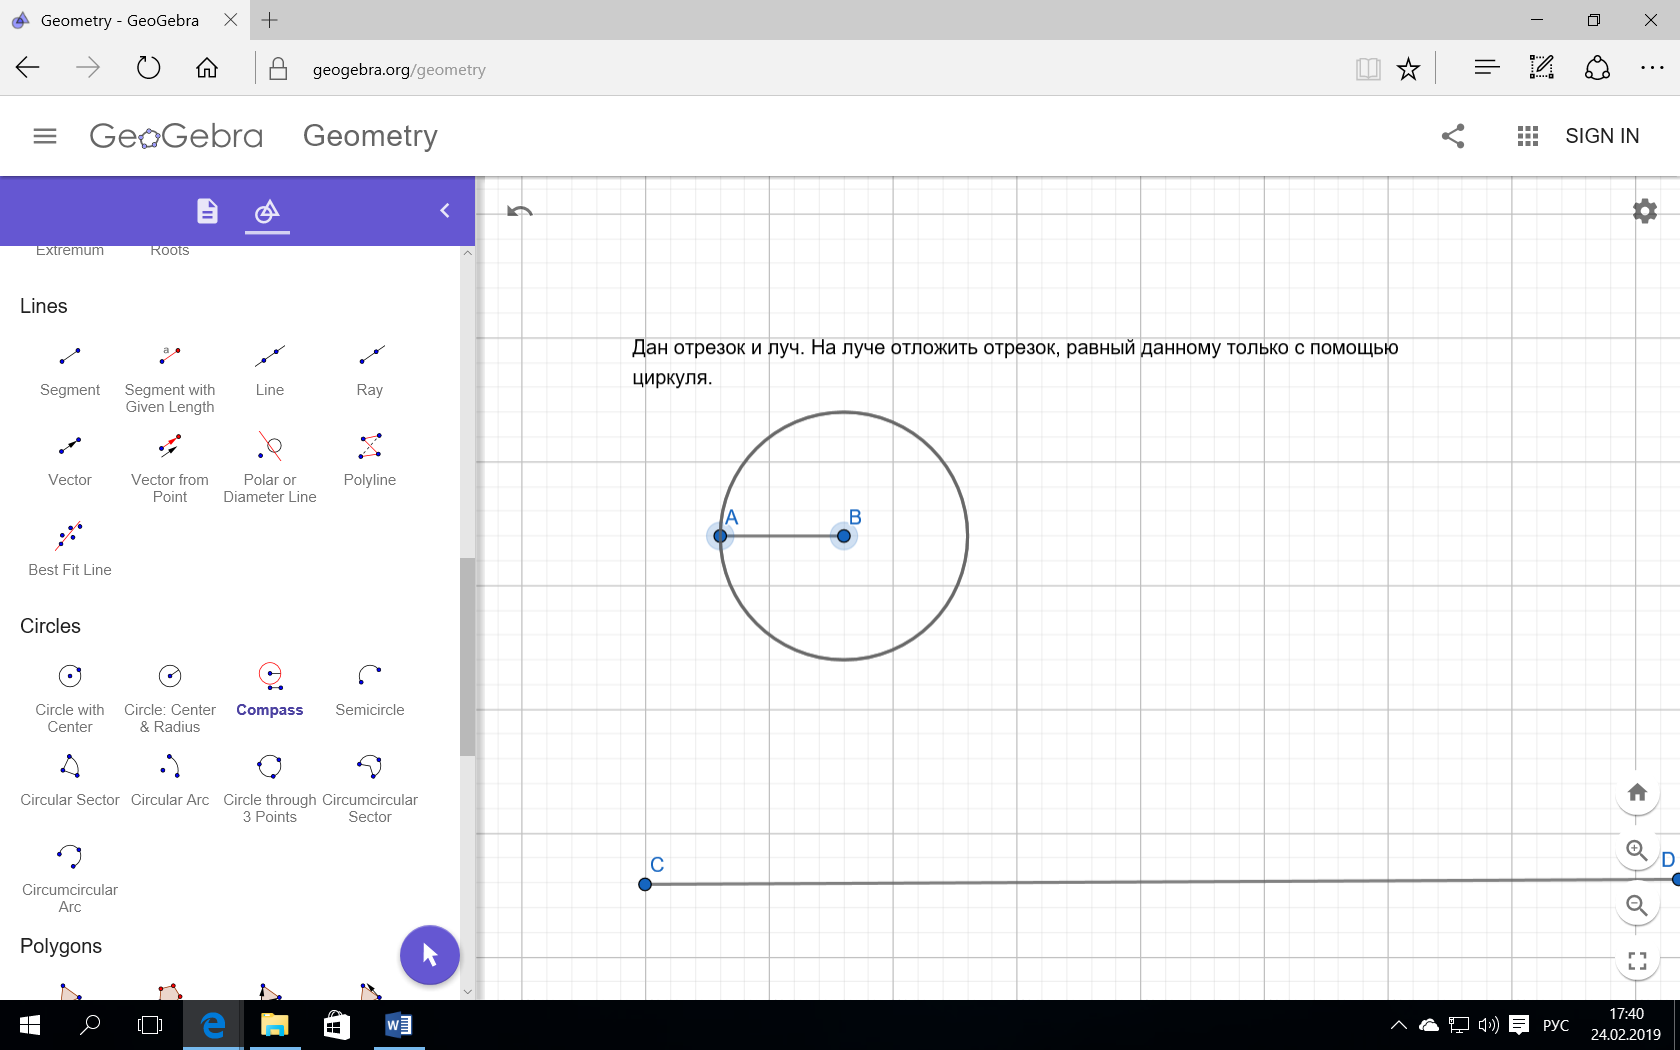Select the Line tool

click(x=270, y=370)
